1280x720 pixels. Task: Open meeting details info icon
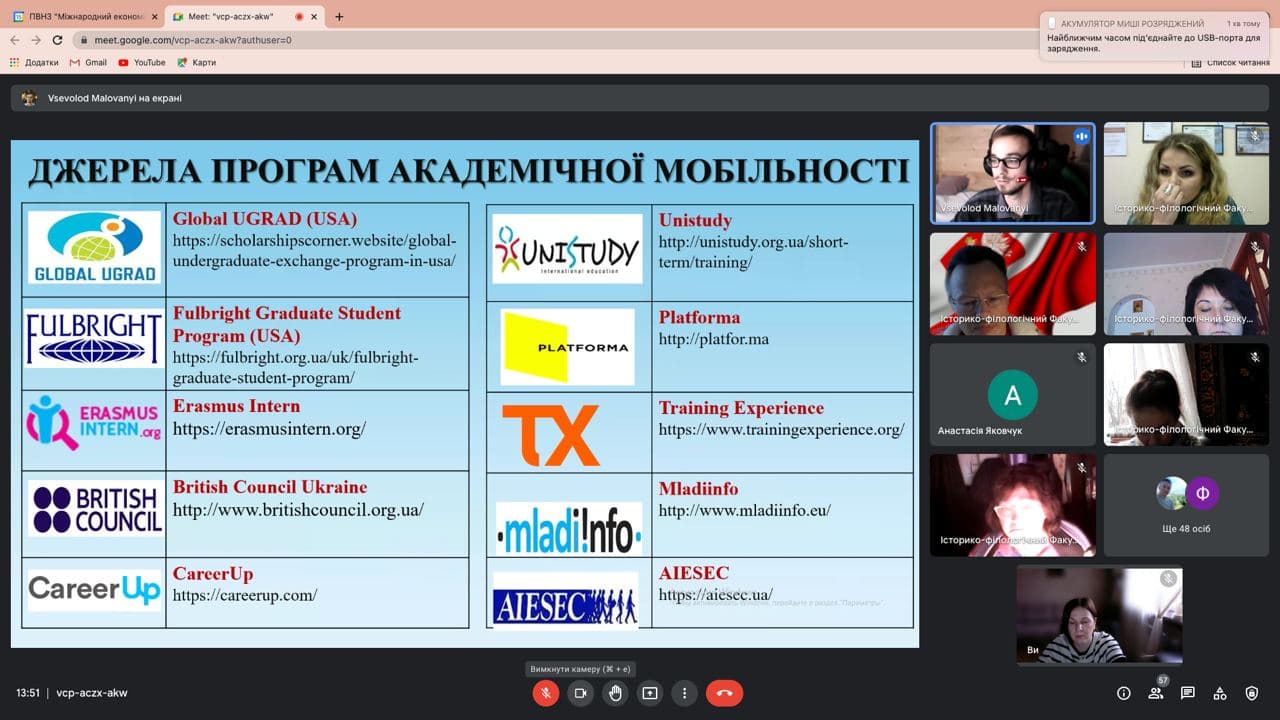[x=1124, y=693]
